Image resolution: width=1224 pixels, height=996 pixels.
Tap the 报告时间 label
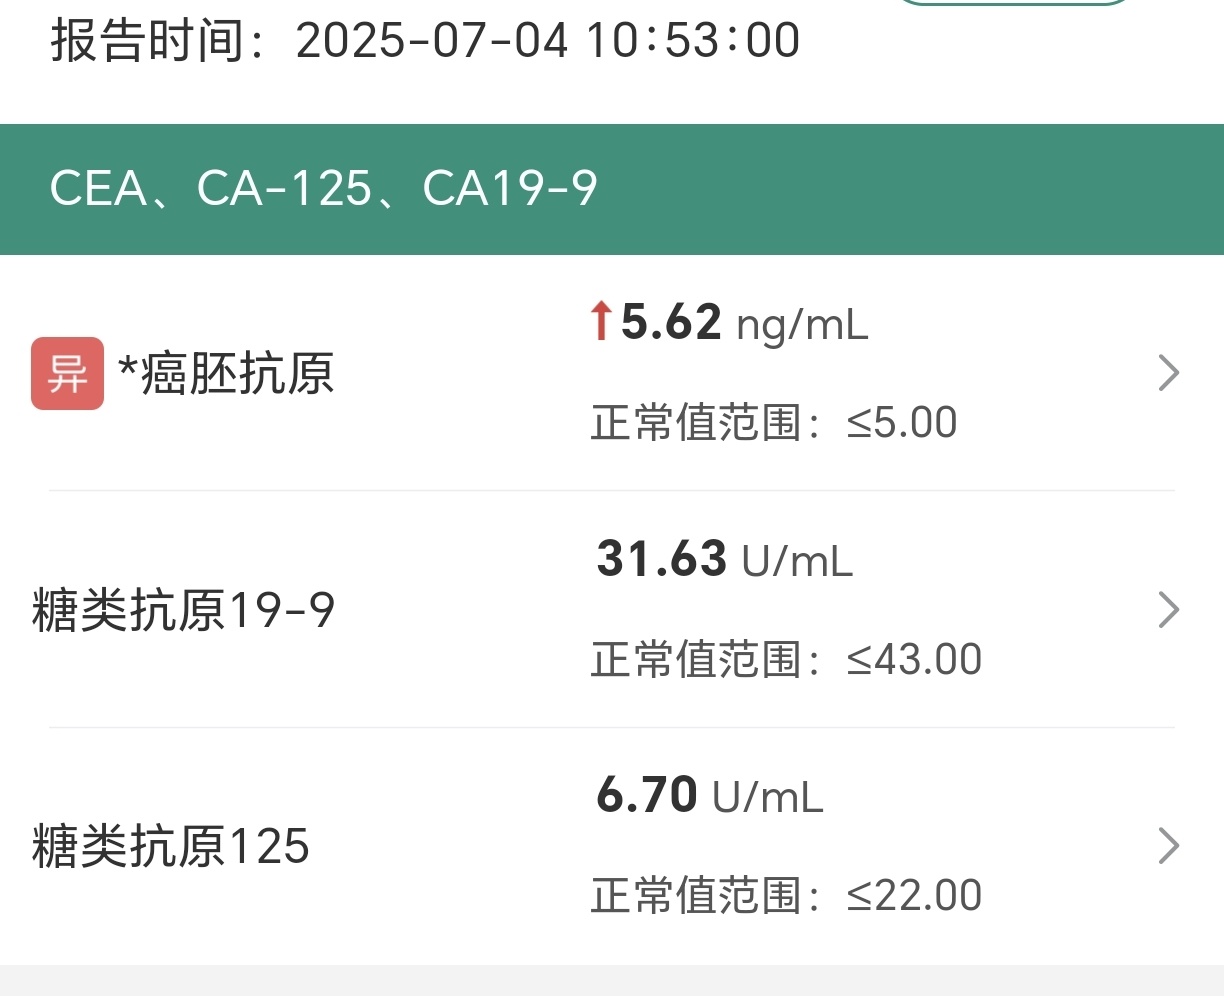pos(148,41)
